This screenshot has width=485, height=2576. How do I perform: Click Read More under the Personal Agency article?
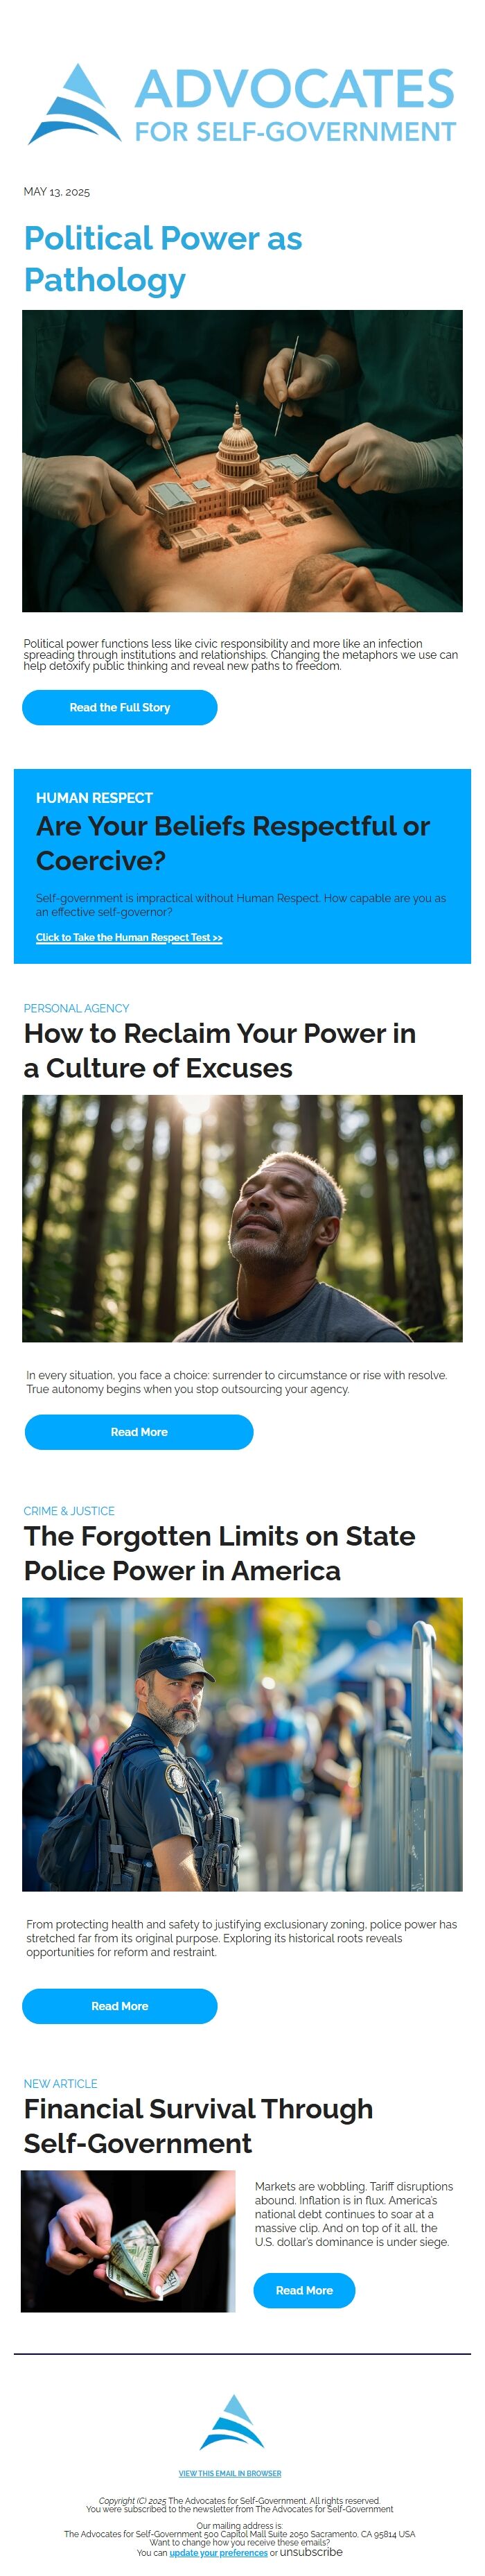point(139,1432)
